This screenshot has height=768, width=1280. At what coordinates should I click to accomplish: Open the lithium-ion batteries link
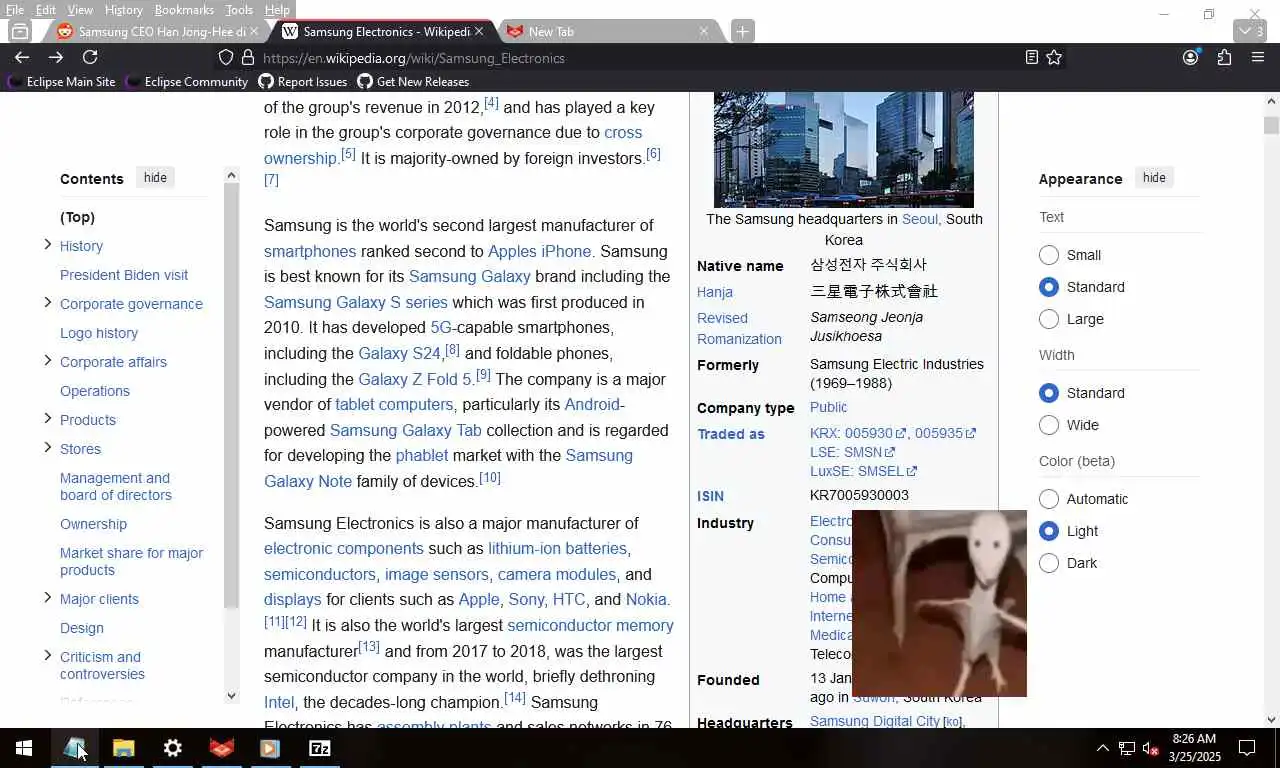tap(557, 548)
